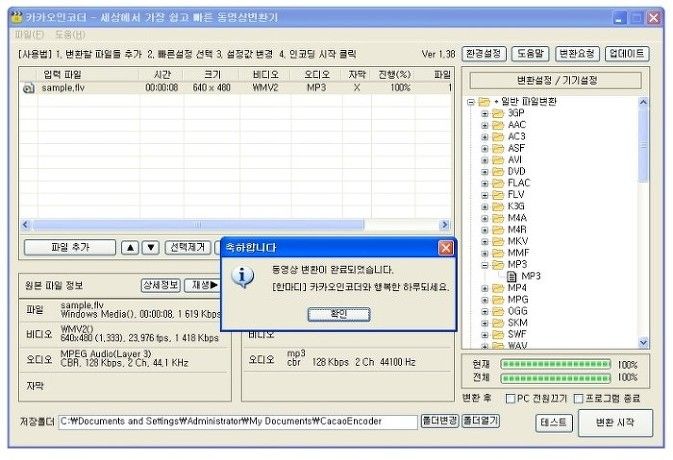The height and width of the screenshot is (460, 673).
Task: Expand the SWF tree node
Action: click(x=485, y=335)
